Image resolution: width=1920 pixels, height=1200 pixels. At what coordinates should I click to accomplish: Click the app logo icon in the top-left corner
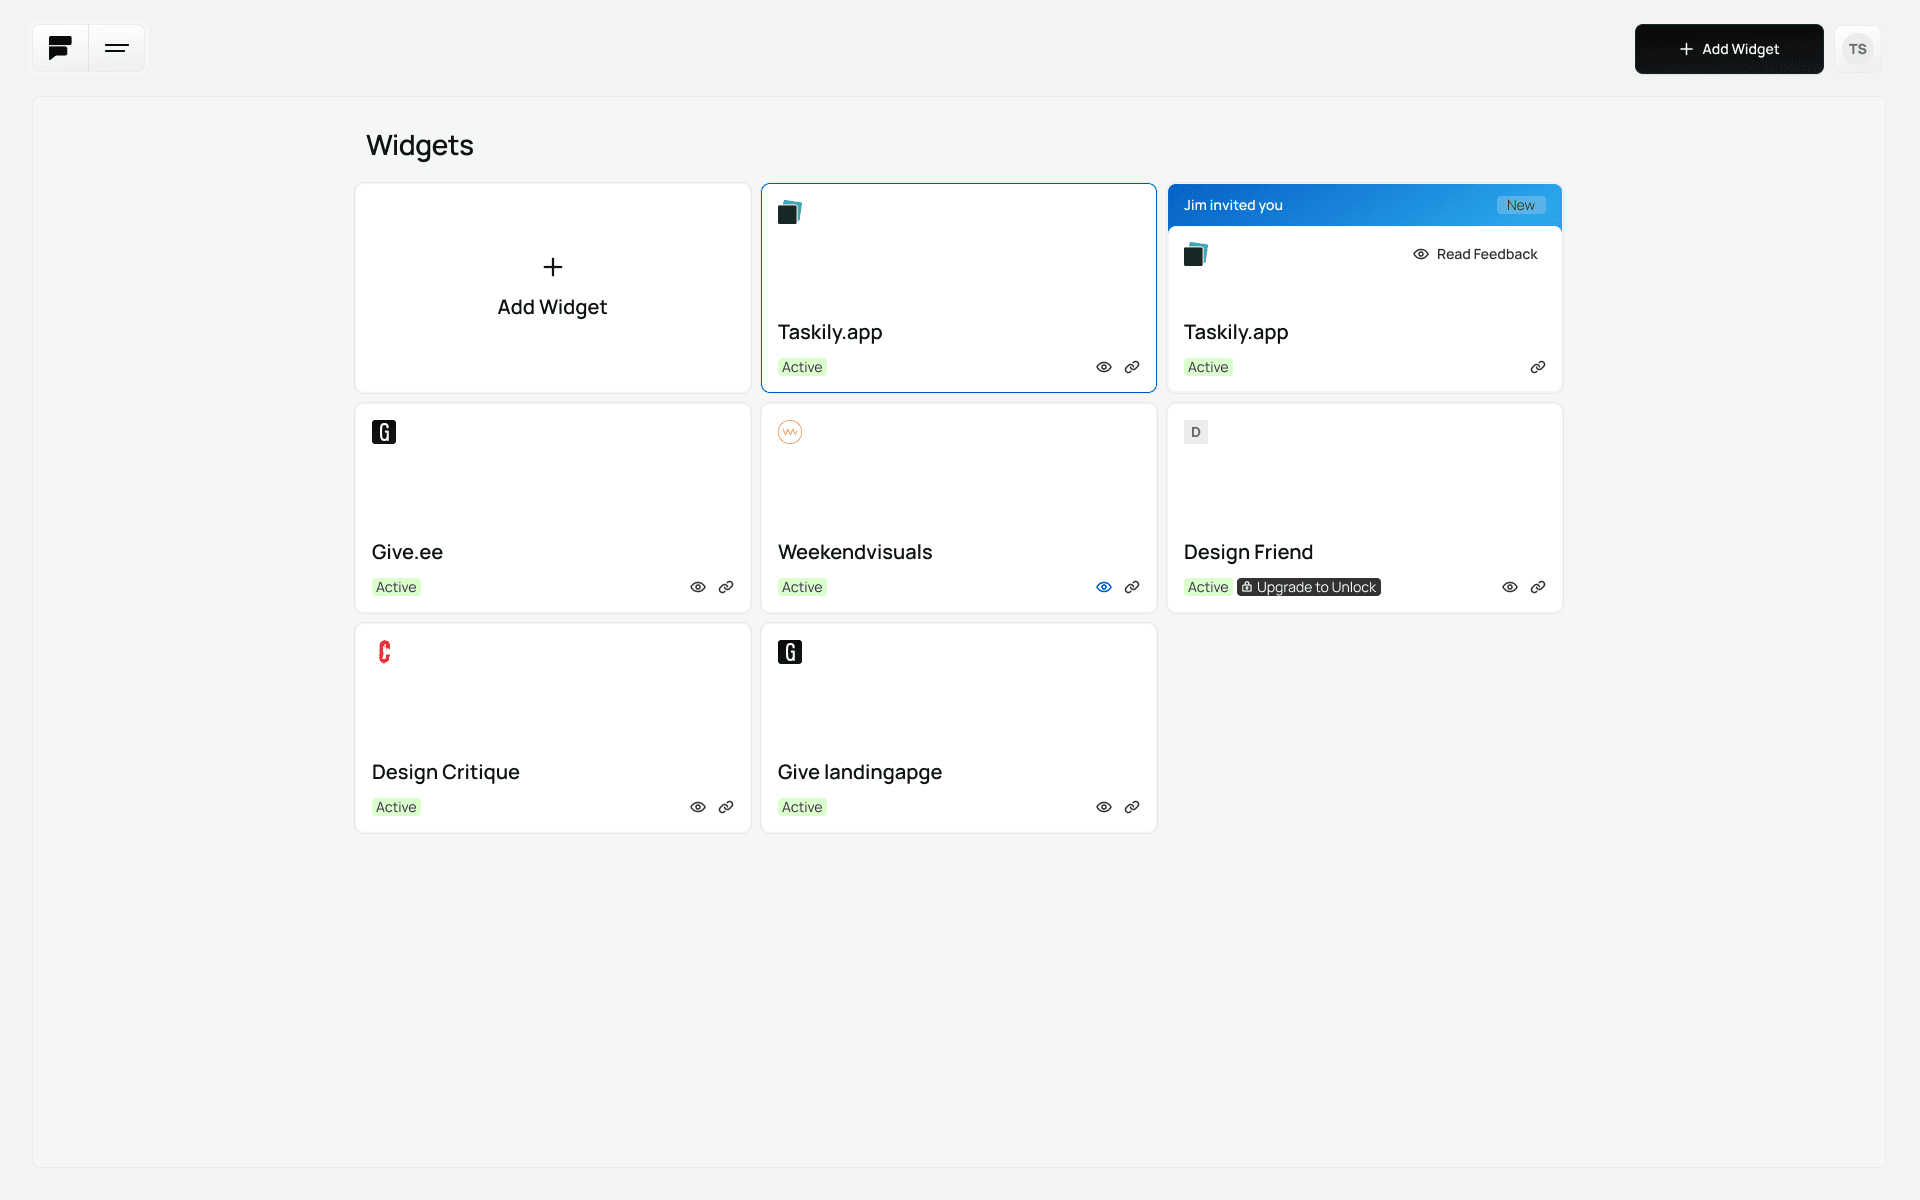point(59,48)
